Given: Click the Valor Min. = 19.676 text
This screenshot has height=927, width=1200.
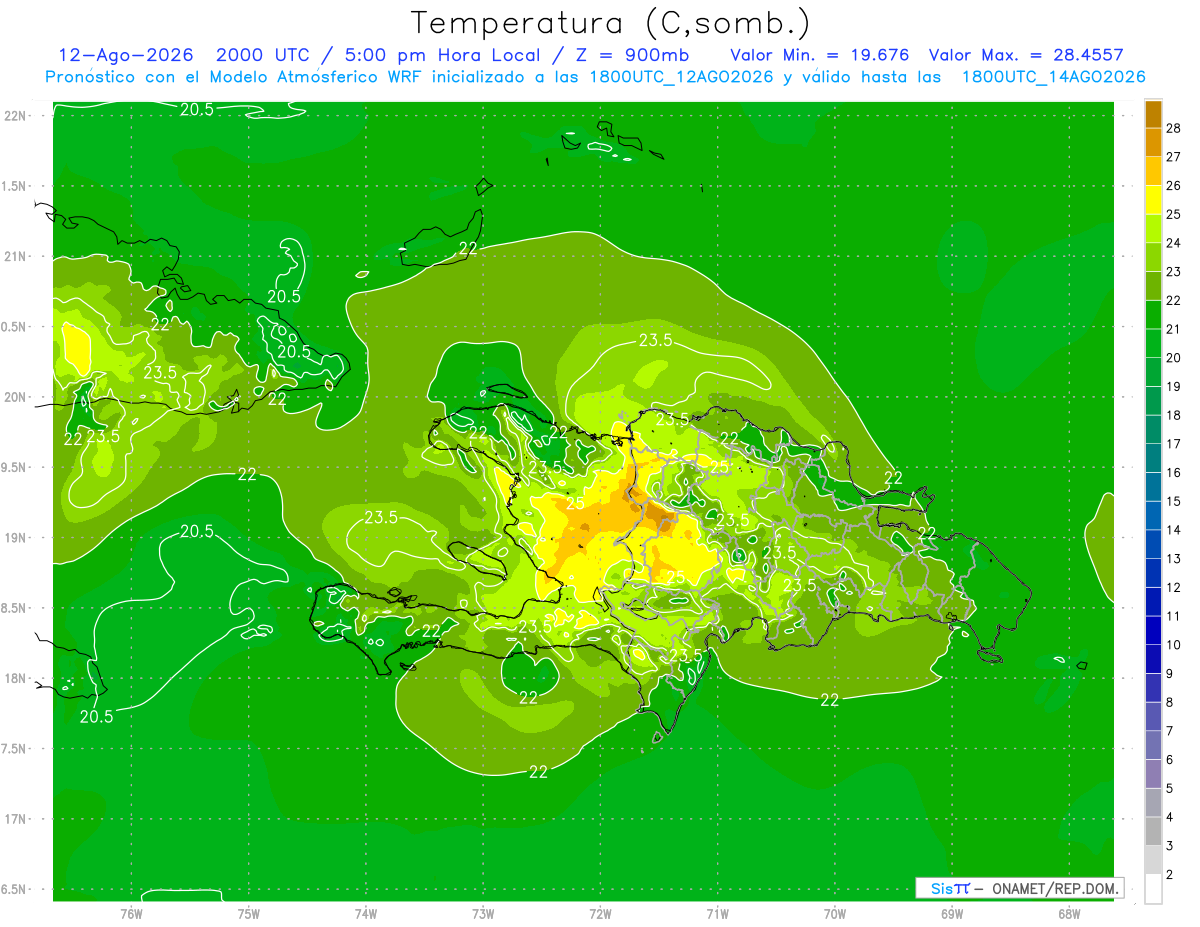Looking at the screenshot, I should (x=819, y=55).
